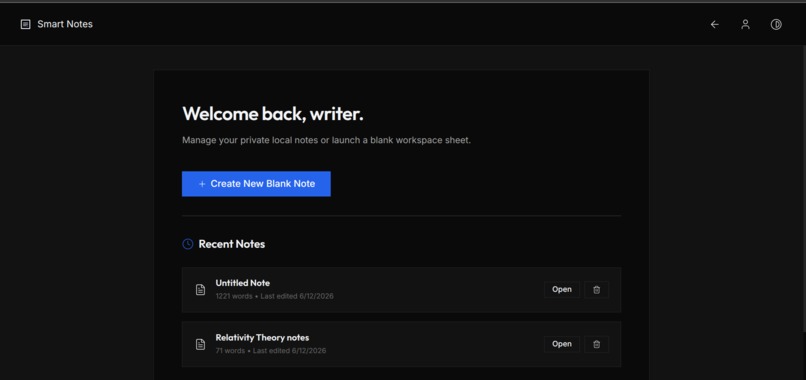806x380 pixels.
Task: Click Create New Blank Note button
Action: pos(256,184)
